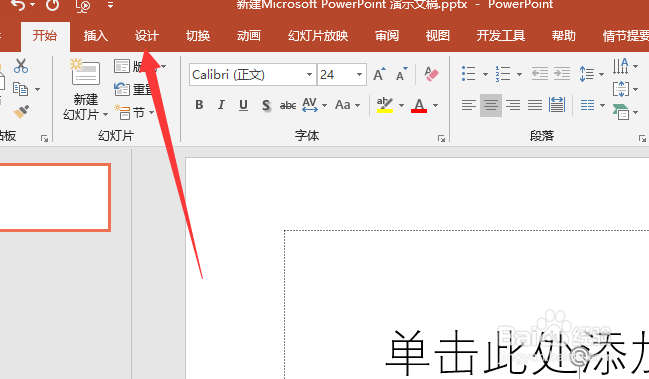Open the text direction icon
649x379 pixels.
pyautogui.click(x=620, y=66)
